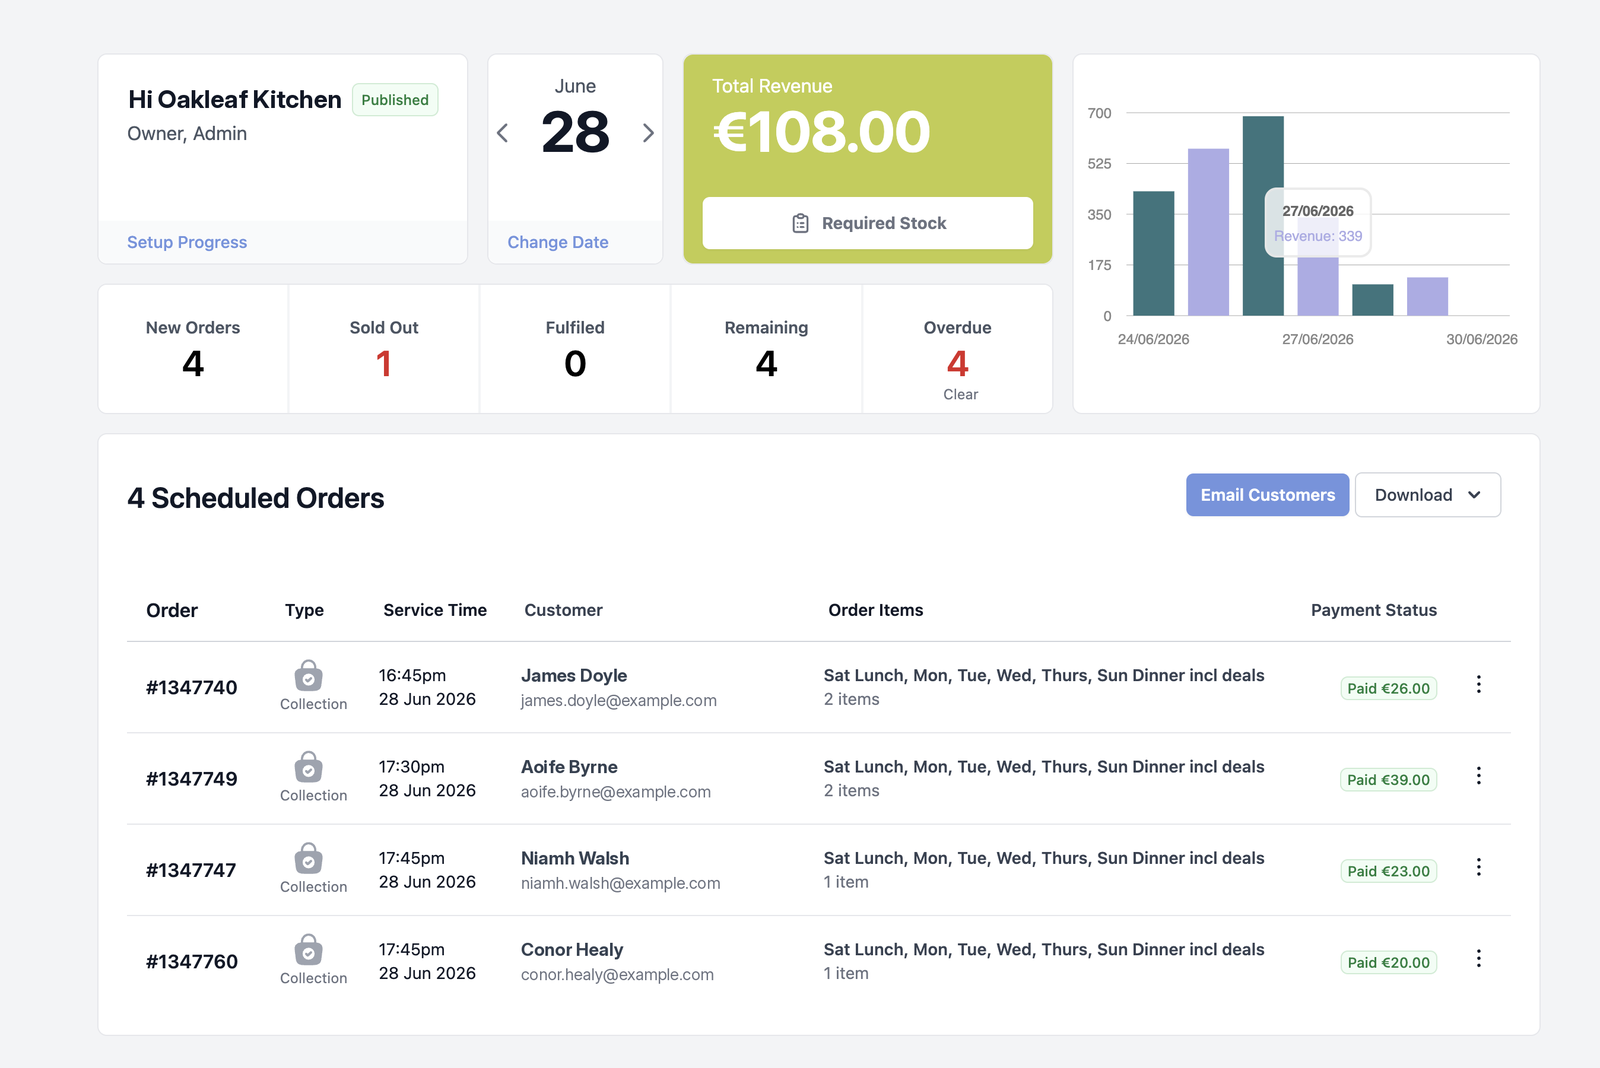Click the Customer column header
The height and width of the screenshot is (1068, 1600).
pos(563,610)
